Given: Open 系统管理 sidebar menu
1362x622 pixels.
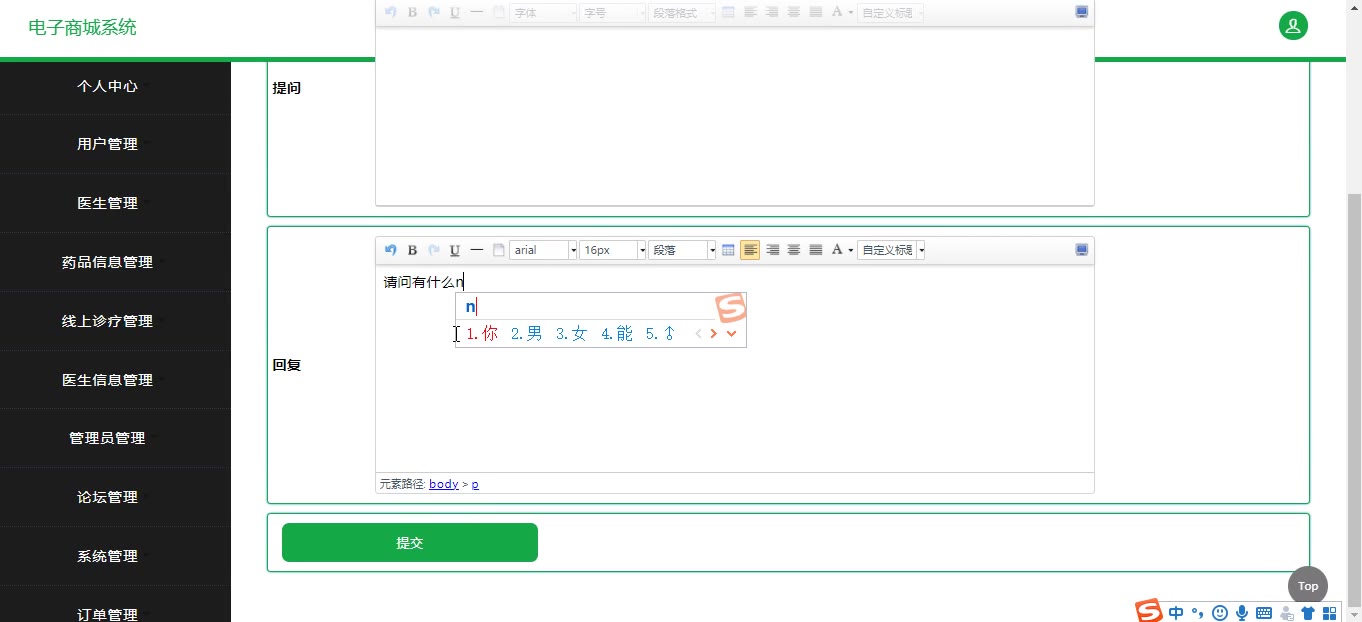Looking at the screenshot, I should 107,556.
